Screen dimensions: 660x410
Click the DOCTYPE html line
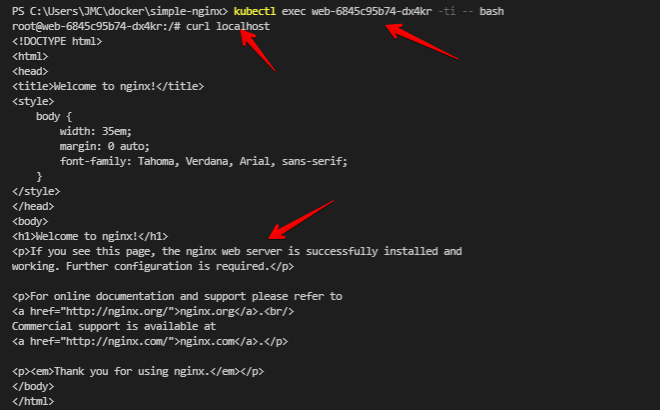pyautogui.click(x=57, y=41)
